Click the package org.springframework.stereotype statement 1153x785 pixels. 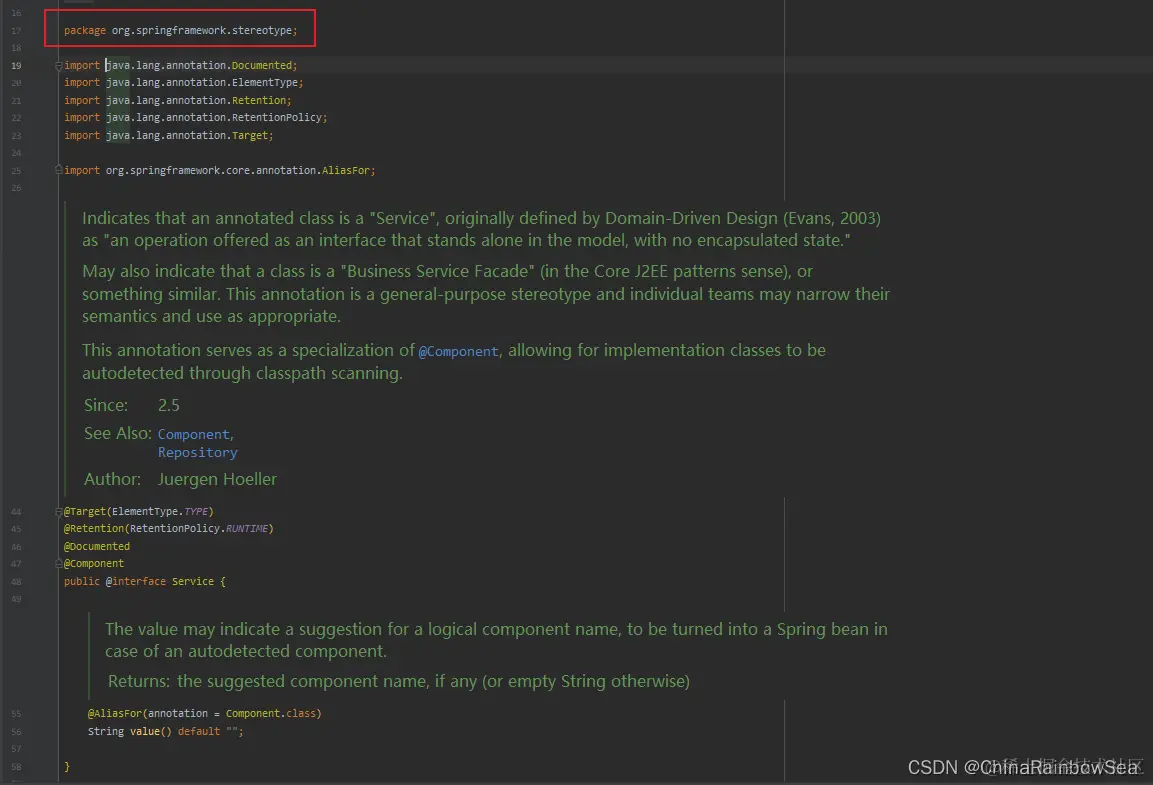click(181, 30)
